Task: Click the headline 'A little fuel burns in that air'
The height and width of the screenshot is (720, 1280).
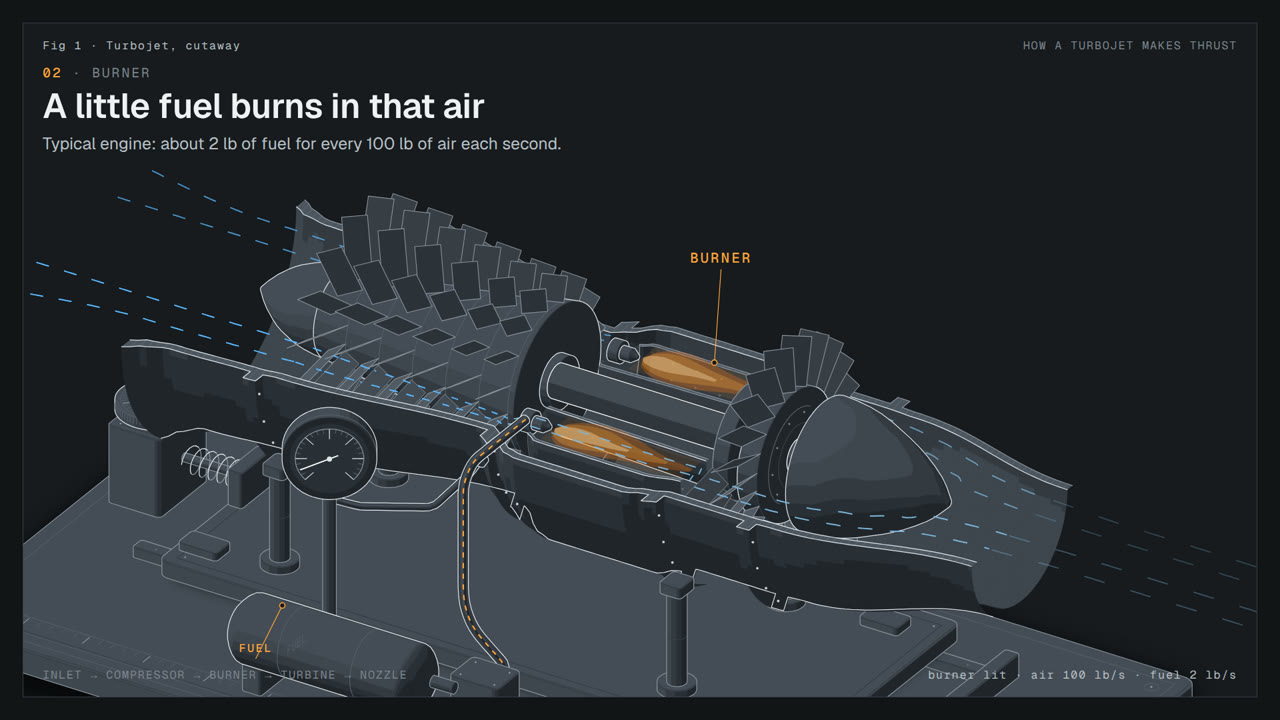Action: click(x=264, y=106)
